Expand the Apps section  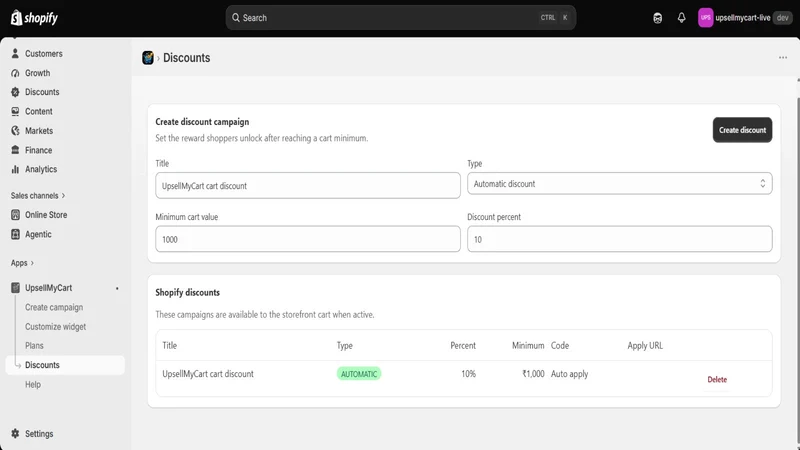22,263
